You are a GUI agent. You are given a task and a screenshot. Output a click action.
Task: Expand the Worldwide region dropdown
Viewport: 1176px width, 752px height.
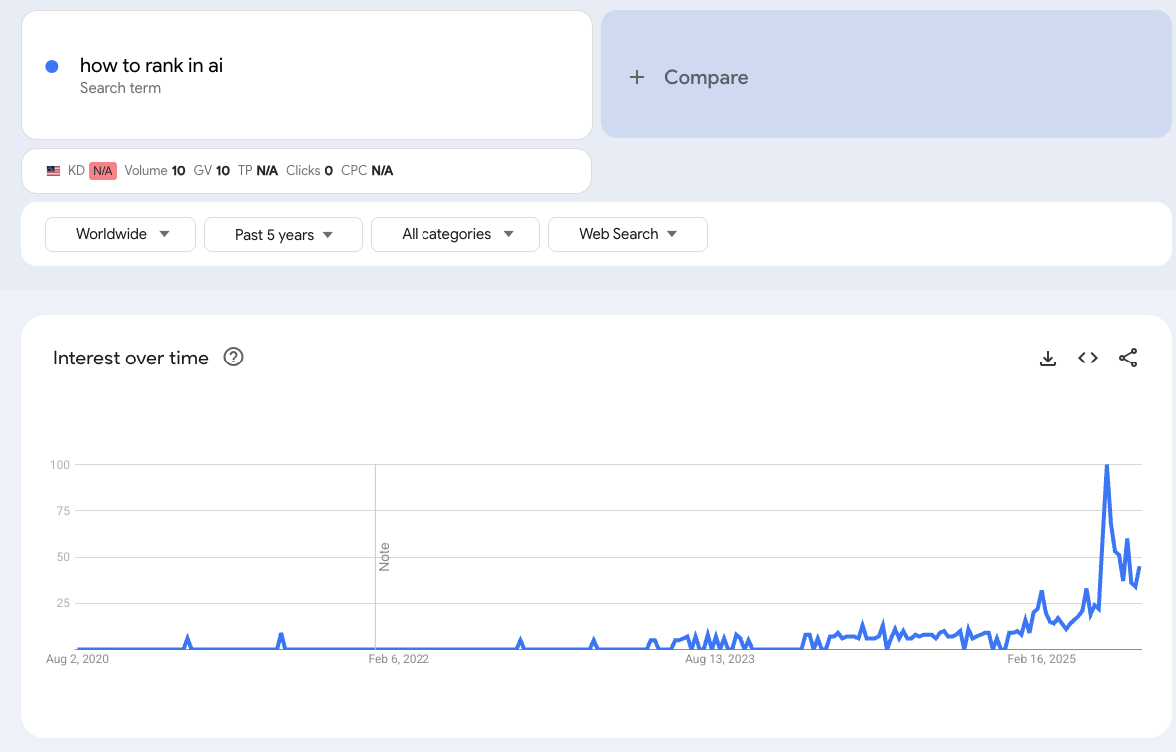[x=120, y=234]
